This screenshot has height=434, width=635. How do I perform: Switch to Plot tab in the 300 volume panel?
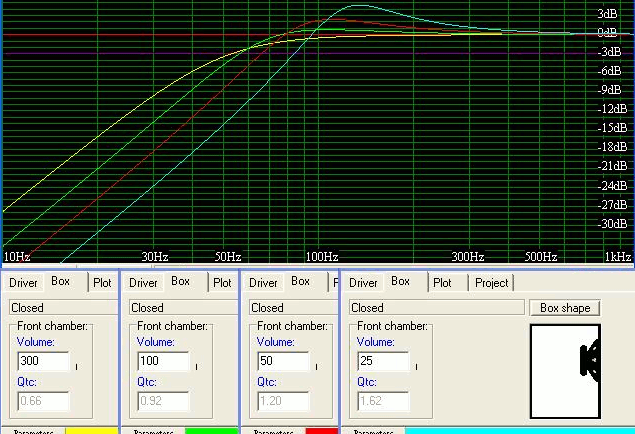tap(102, 283)
